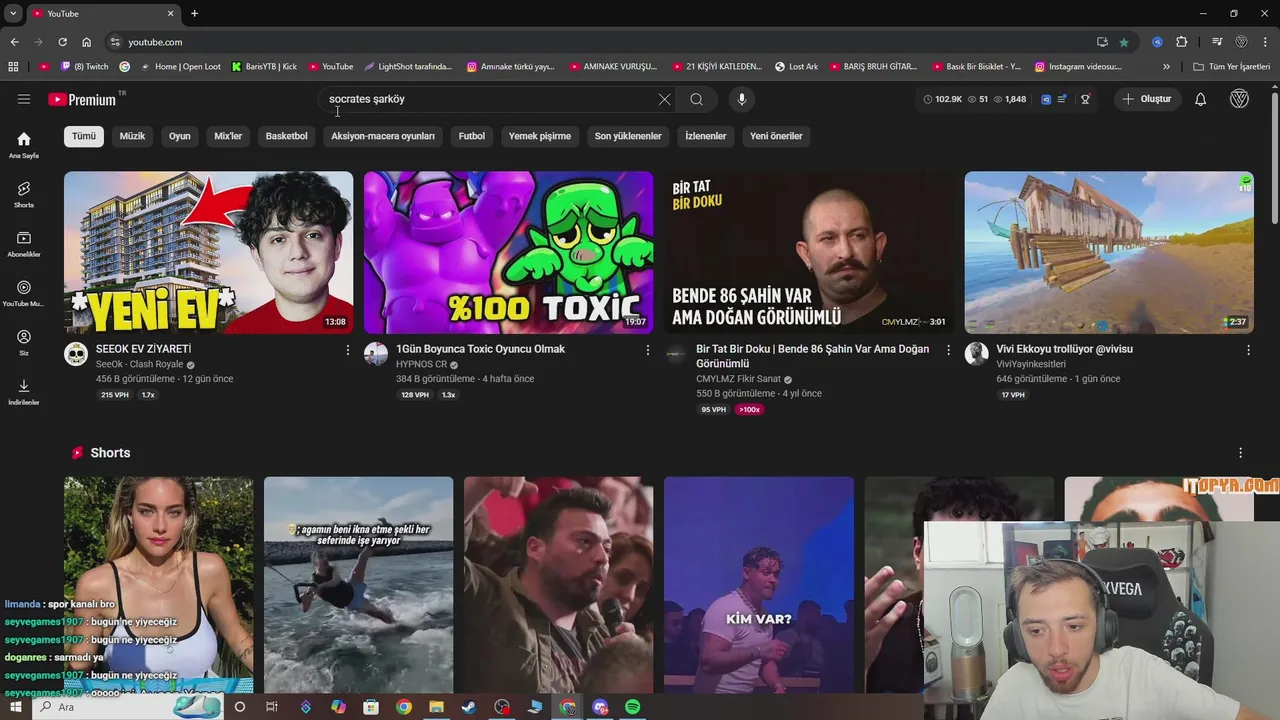Open the Bir Tat Bir Doku thumbnail
This screenshot has width=1280, height=720.
click(x=809, y=253)
